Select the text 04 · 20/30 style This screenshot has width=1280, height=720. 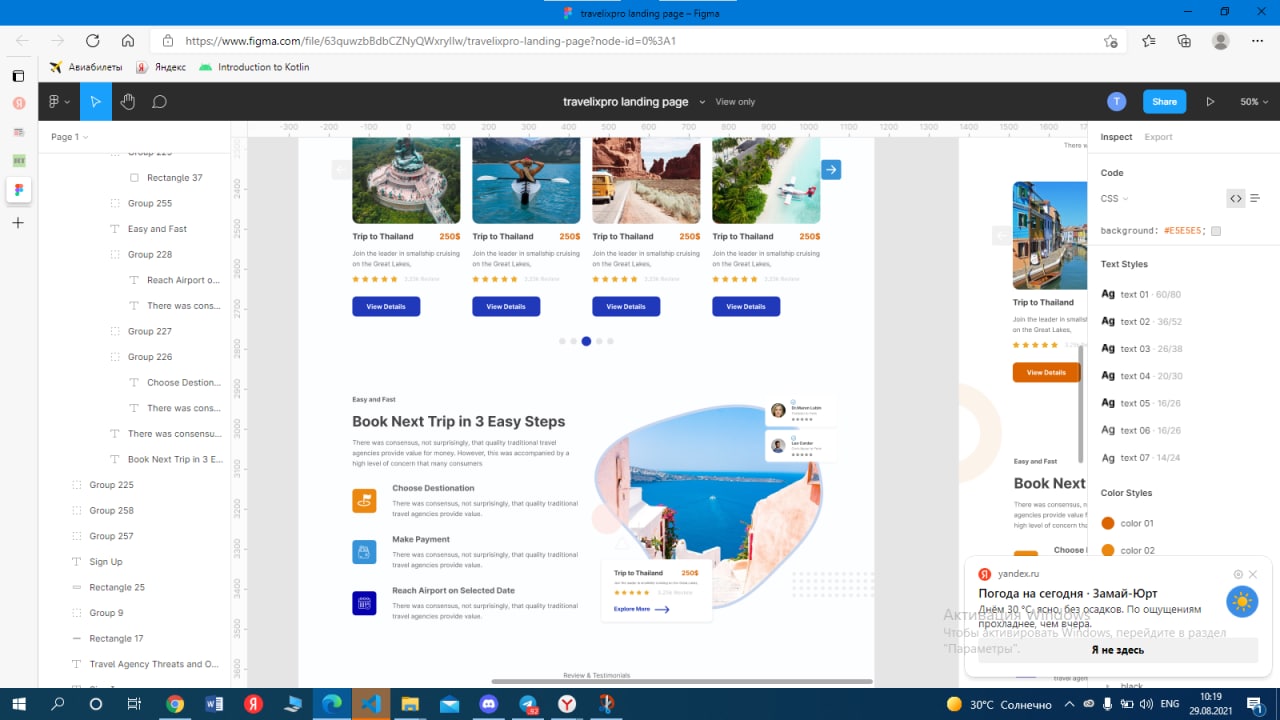[1141, 376]
